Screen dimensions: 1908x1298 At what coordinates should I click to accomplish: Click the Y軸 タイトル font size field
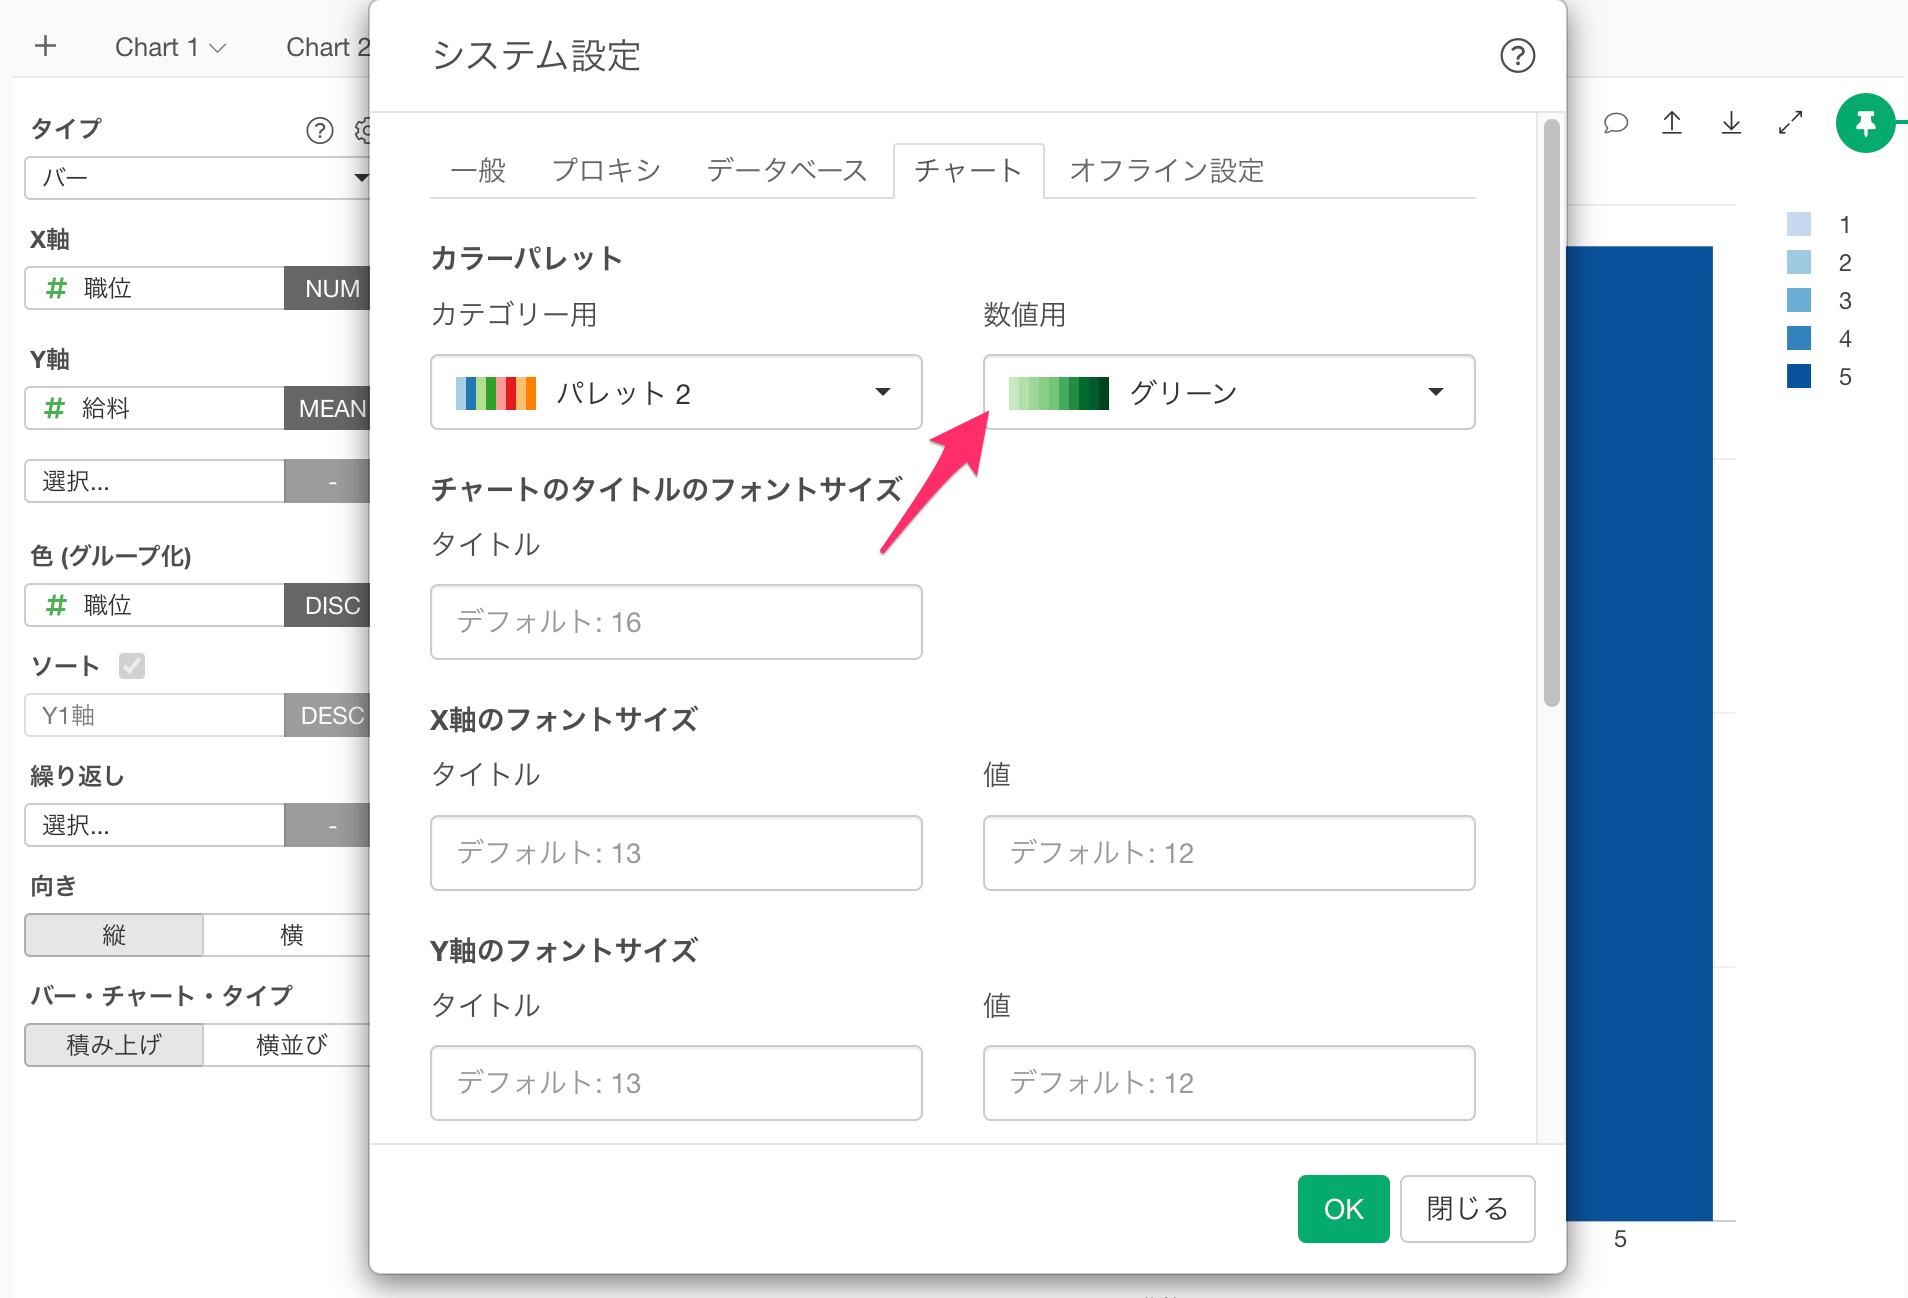point(676,1083)
